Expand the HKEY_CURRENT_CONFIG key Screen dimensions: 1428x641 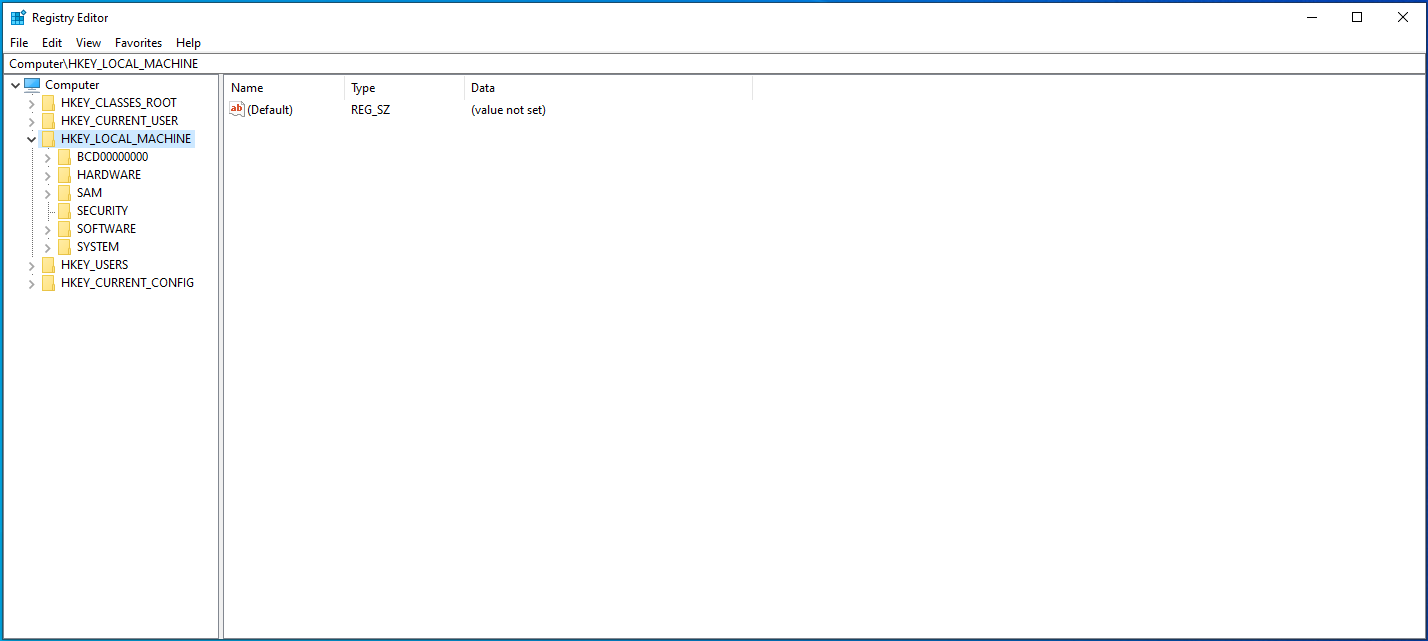tap(31, 283)
